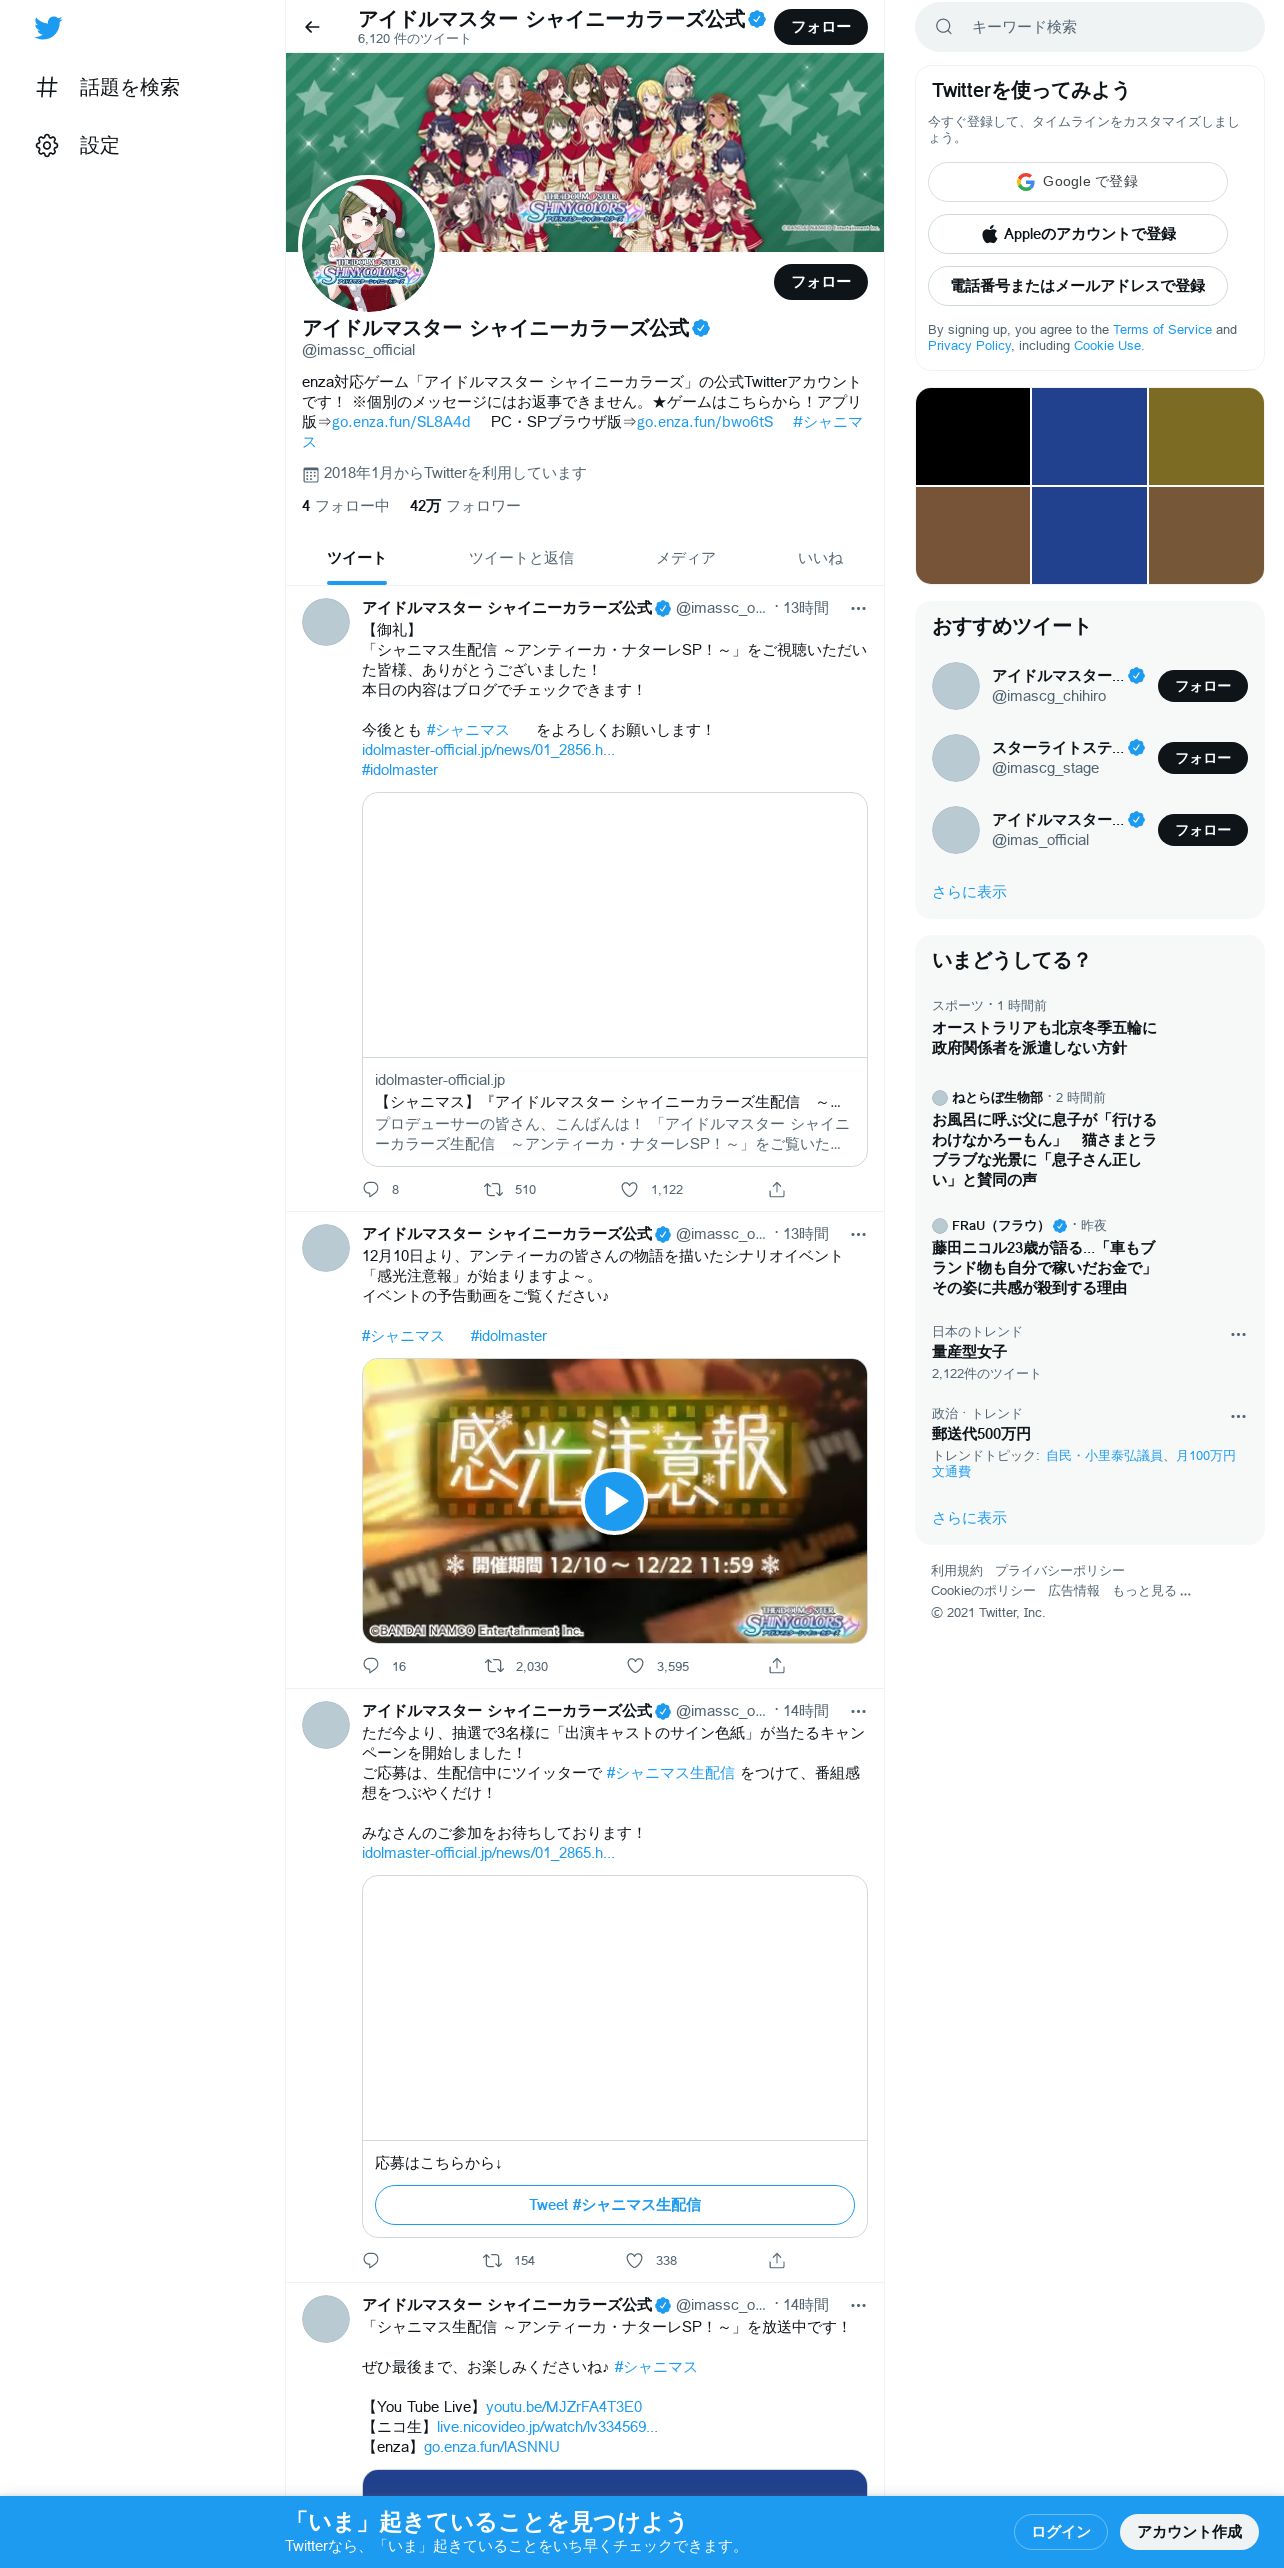Screen dimensions: 1284x2568
Task: Retweet the tweet with 154 retweets
Action: click(x=493, y=2260)
